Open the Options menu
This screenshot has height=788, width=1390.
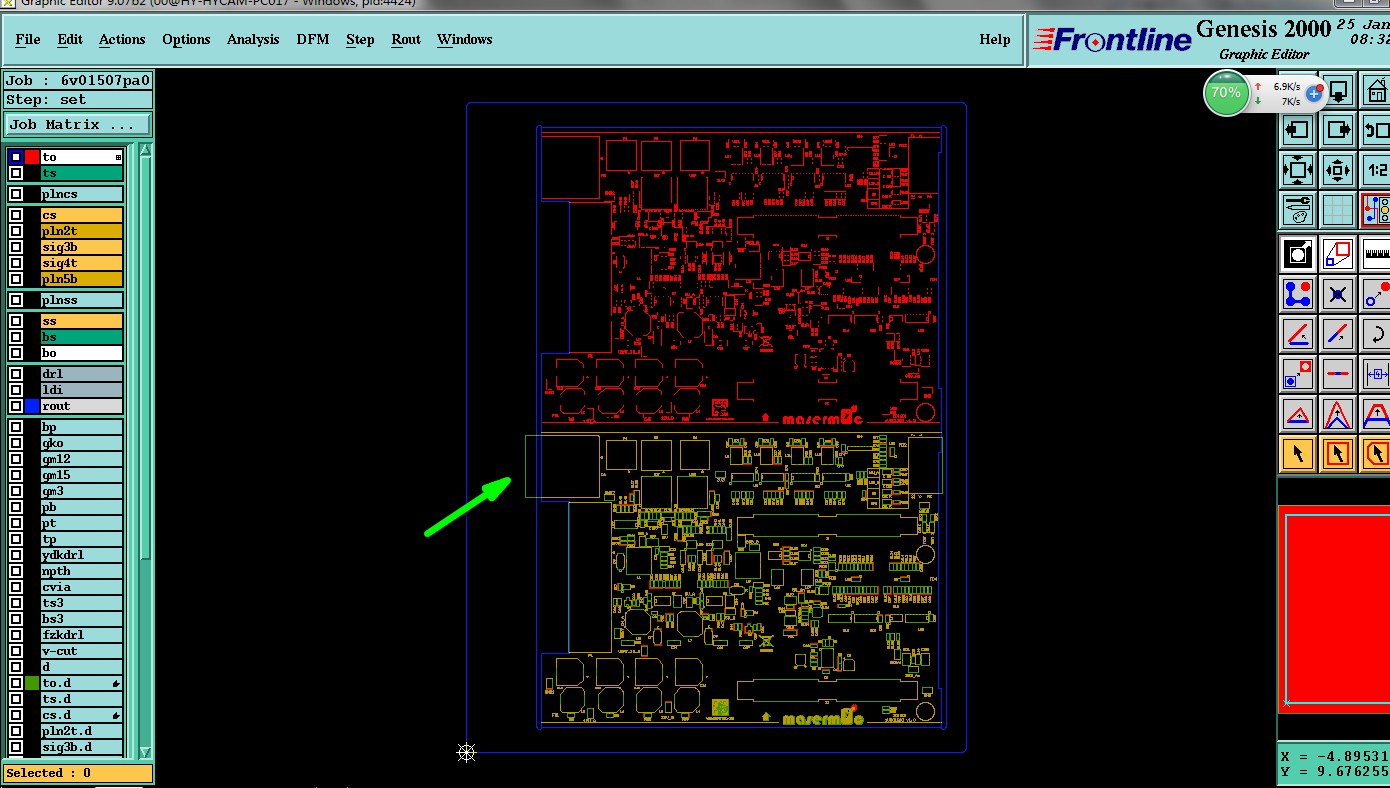pyautogui.click(x=186, y=39)
